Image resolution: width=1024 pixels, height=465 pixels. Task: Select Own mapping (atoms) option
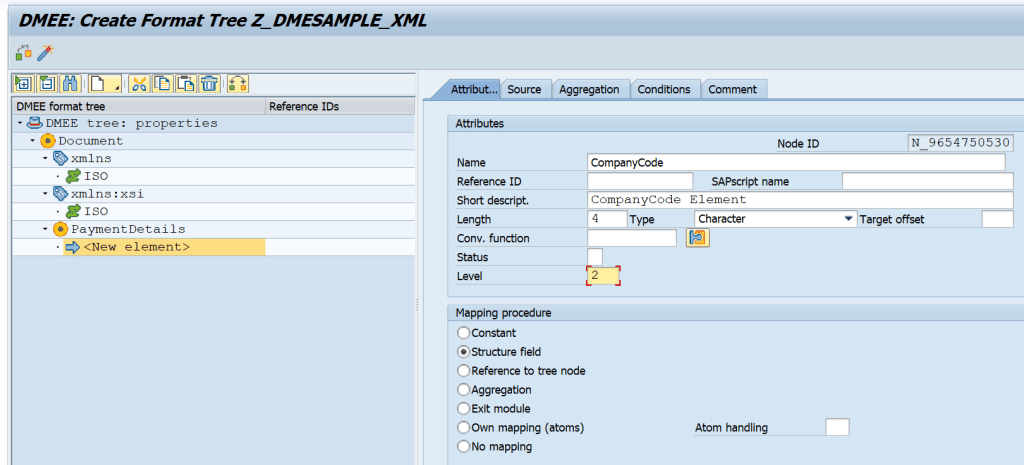(x=464, y=428)
